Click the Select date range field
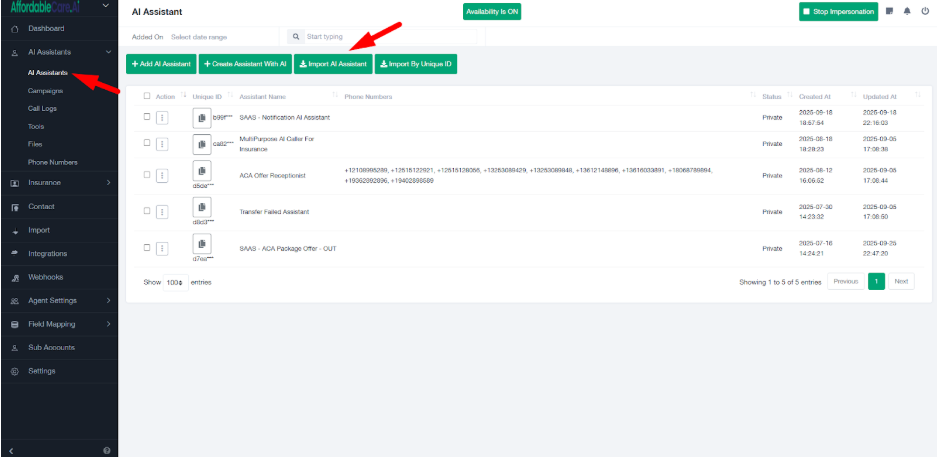The height and width of the screenshot is (459, 941). coord(198,37)
